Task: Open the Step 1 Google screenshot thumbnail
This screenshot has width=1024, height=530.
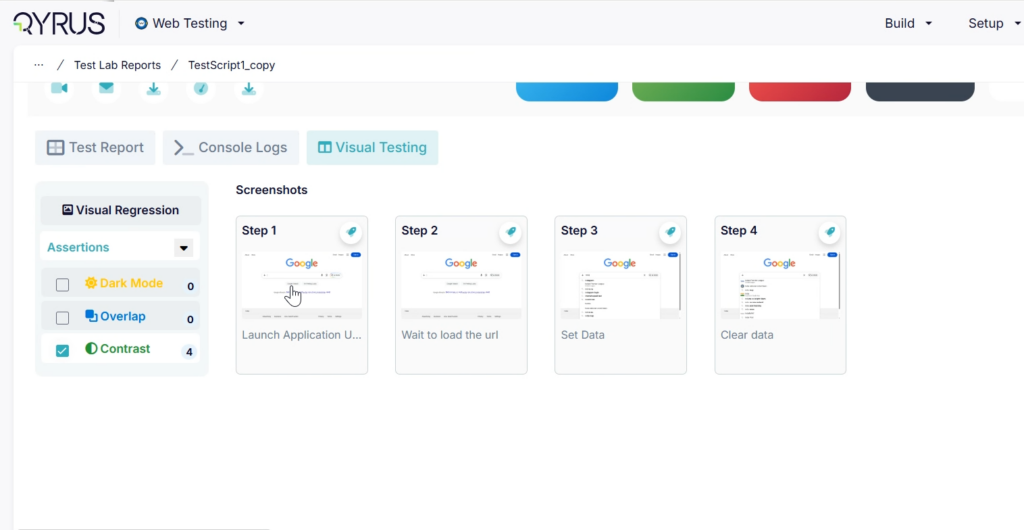Action: pos(302,285)
